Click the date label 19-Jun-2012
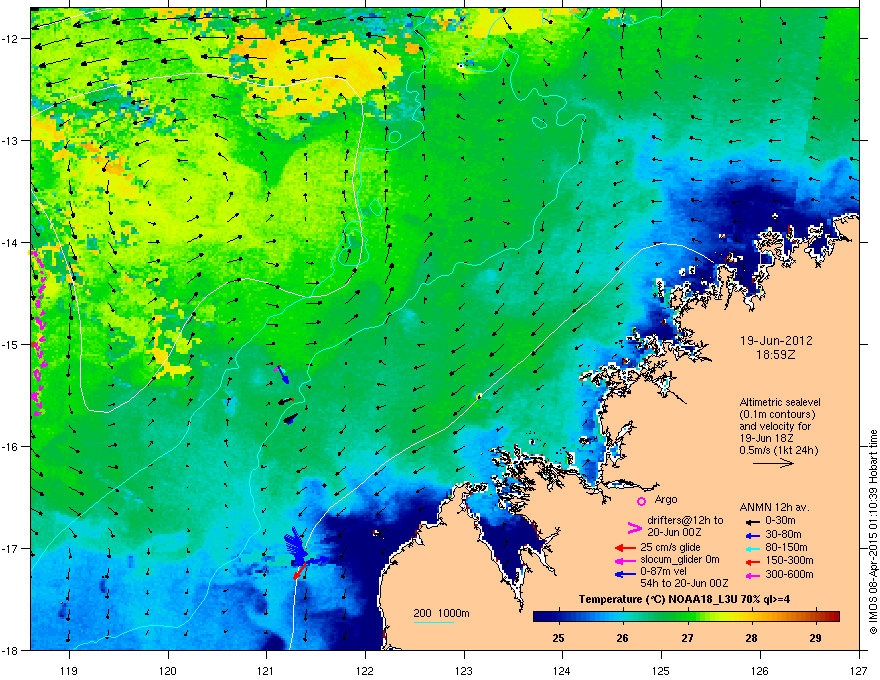 pyautogui.click(x=776, y=341)
